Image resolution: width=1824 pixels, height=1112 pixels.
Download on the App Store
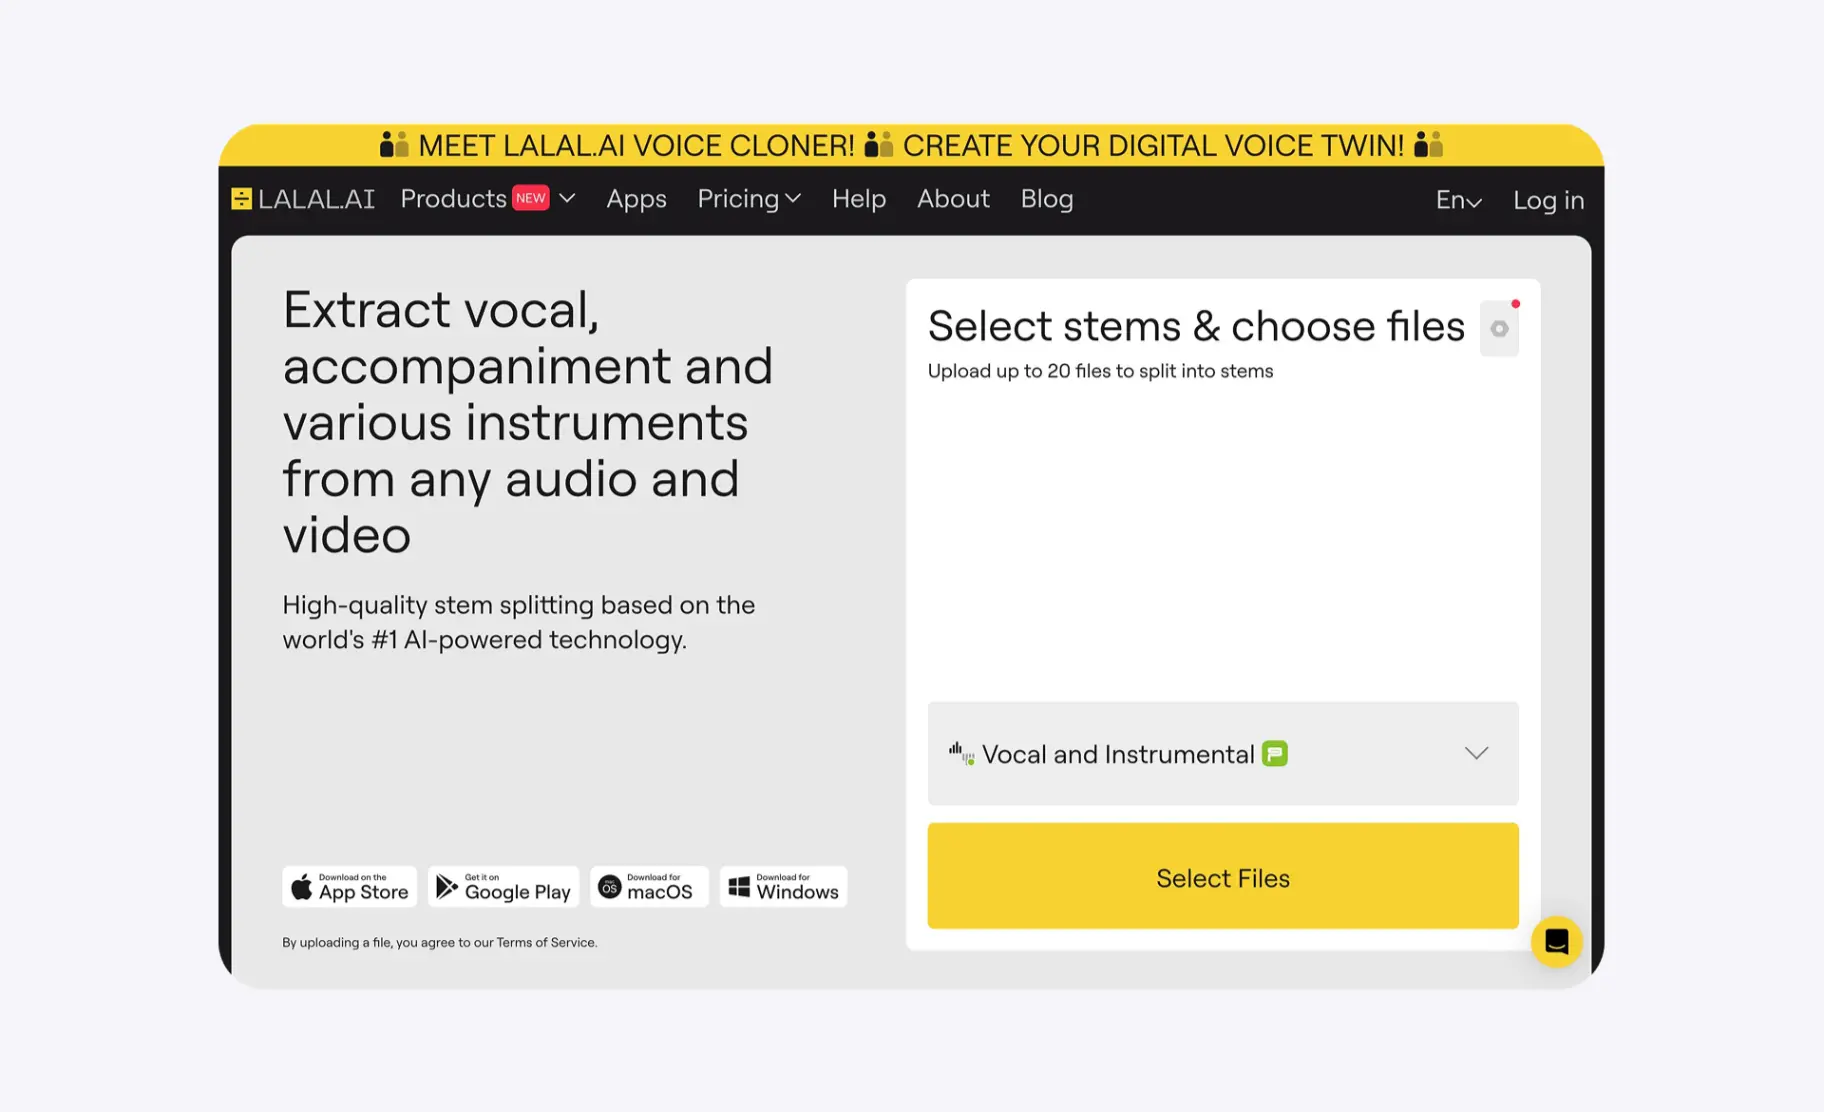(349, 886)
